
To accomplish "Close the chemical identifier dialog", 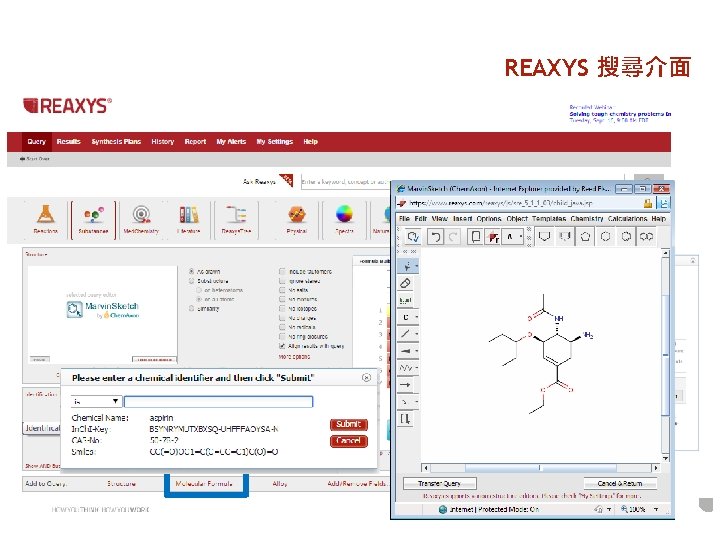I will (x=366, y=377).
